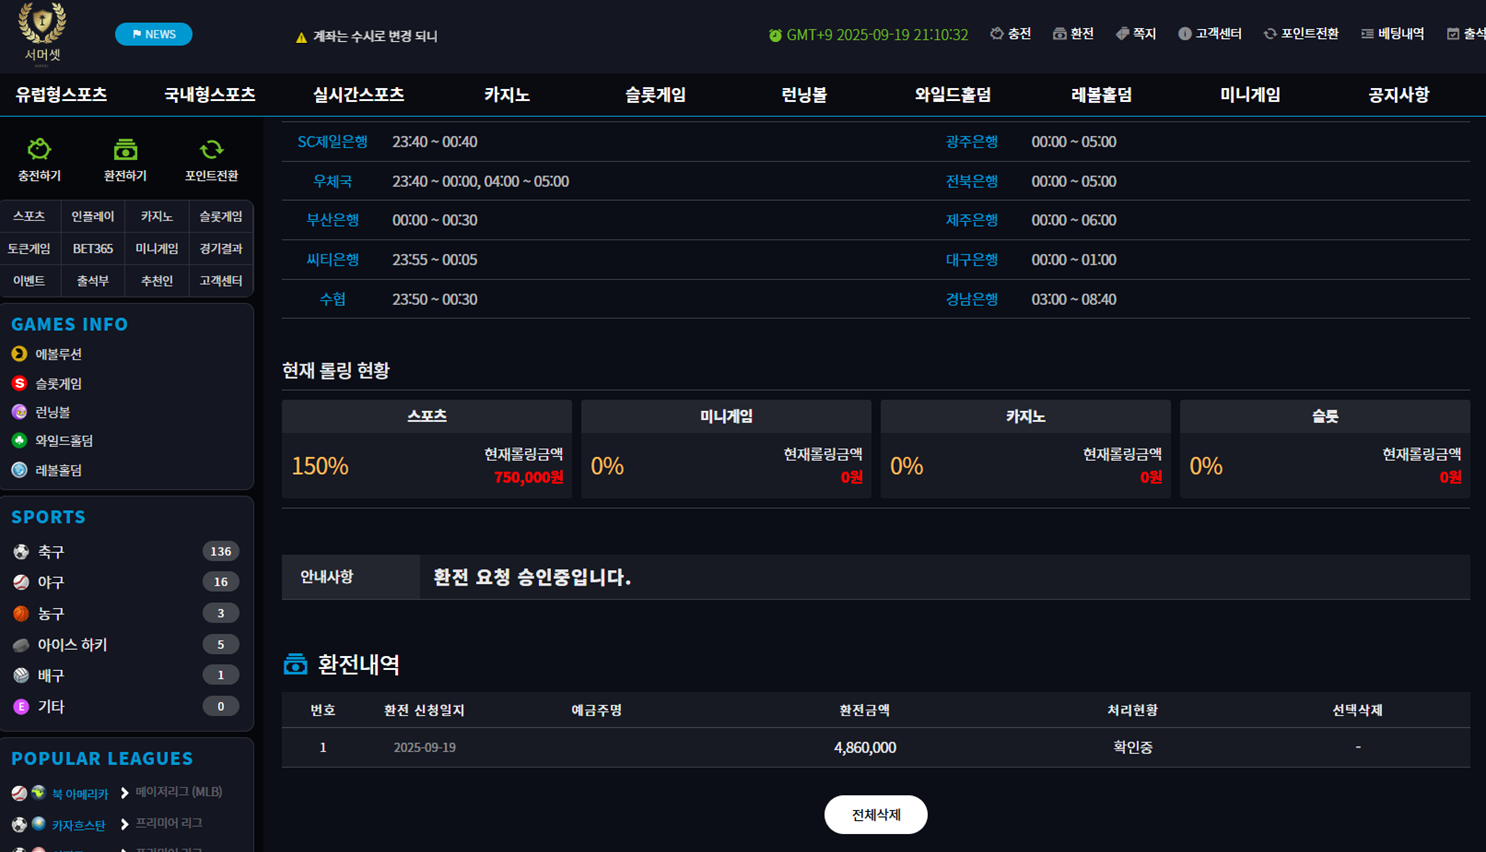Image resolution: width=1486 pixels, height=852 pixels.
Task: Choose 축구 in the sports list
Action: (51, 552)
